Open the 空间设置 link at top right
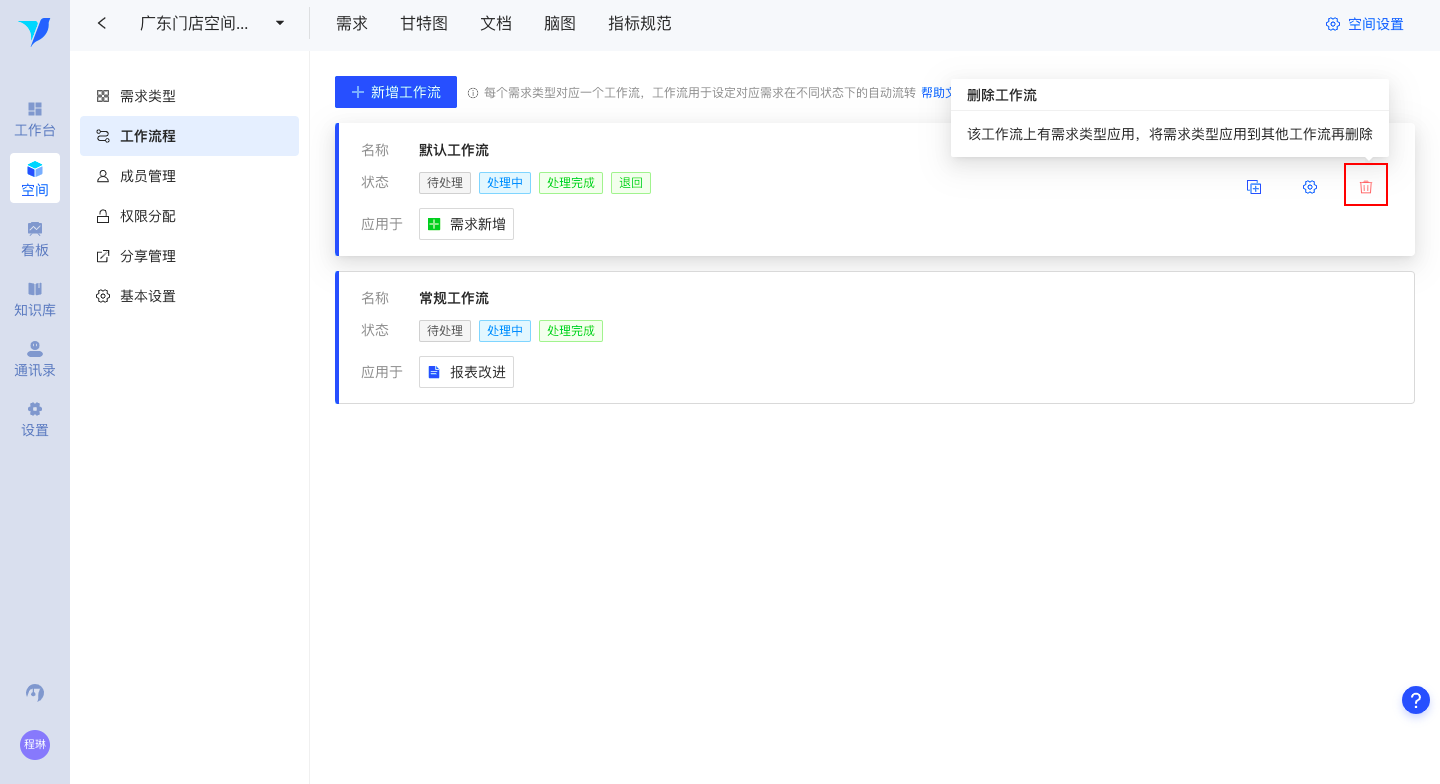1440x784 pixels. click(1365, 24)
